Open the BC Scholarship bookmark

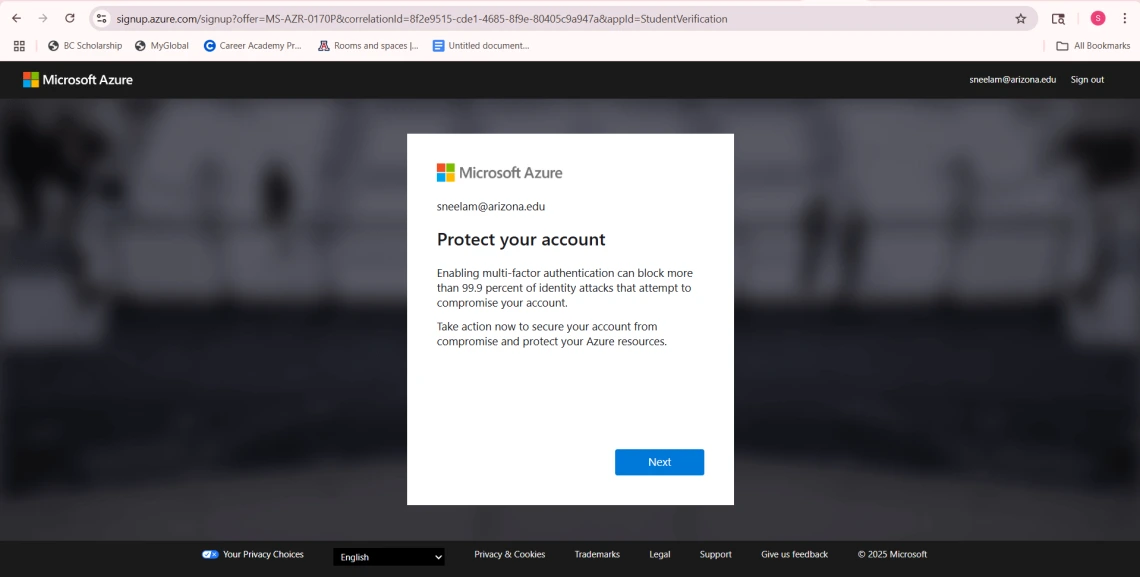pyautogui.click(x=85, y=46)
